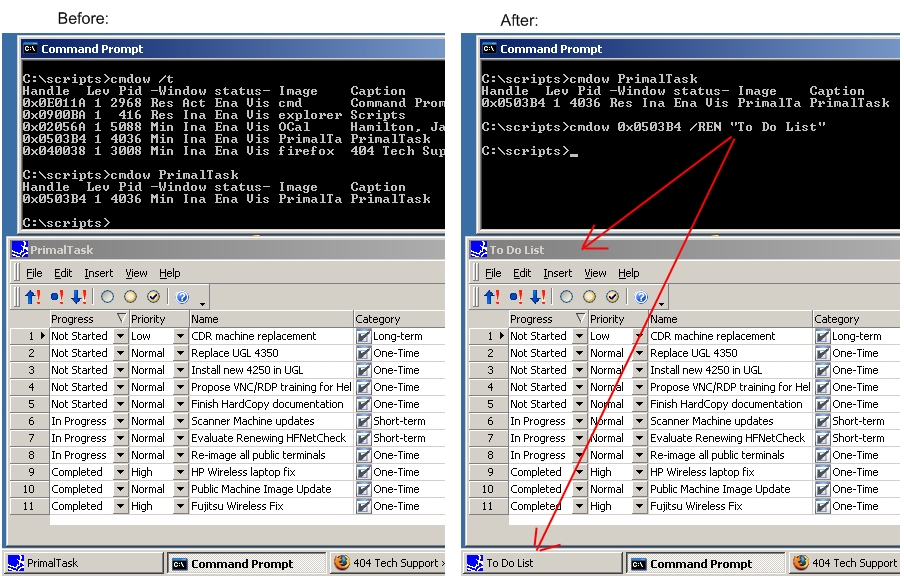
Task: Click 'Short-term' category of row 6 in PrimalTask
Action: 400,421
